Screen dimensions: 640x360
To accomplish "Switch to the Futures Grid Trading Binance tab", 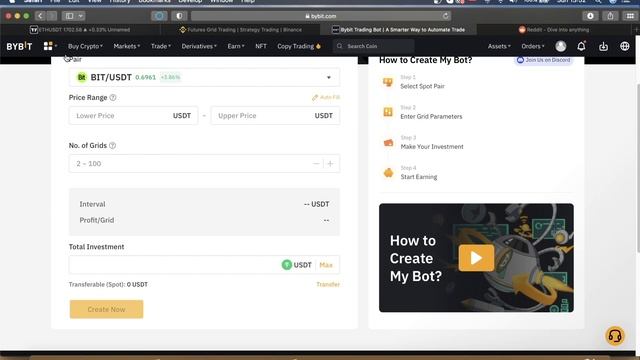I will click(241, 30).
